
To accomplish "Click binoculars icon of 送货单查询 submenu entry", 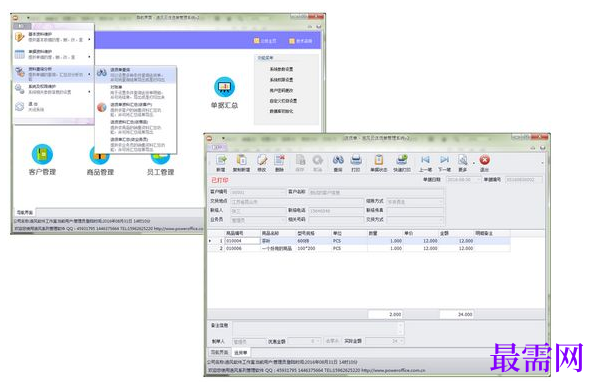I will [102, 73].
